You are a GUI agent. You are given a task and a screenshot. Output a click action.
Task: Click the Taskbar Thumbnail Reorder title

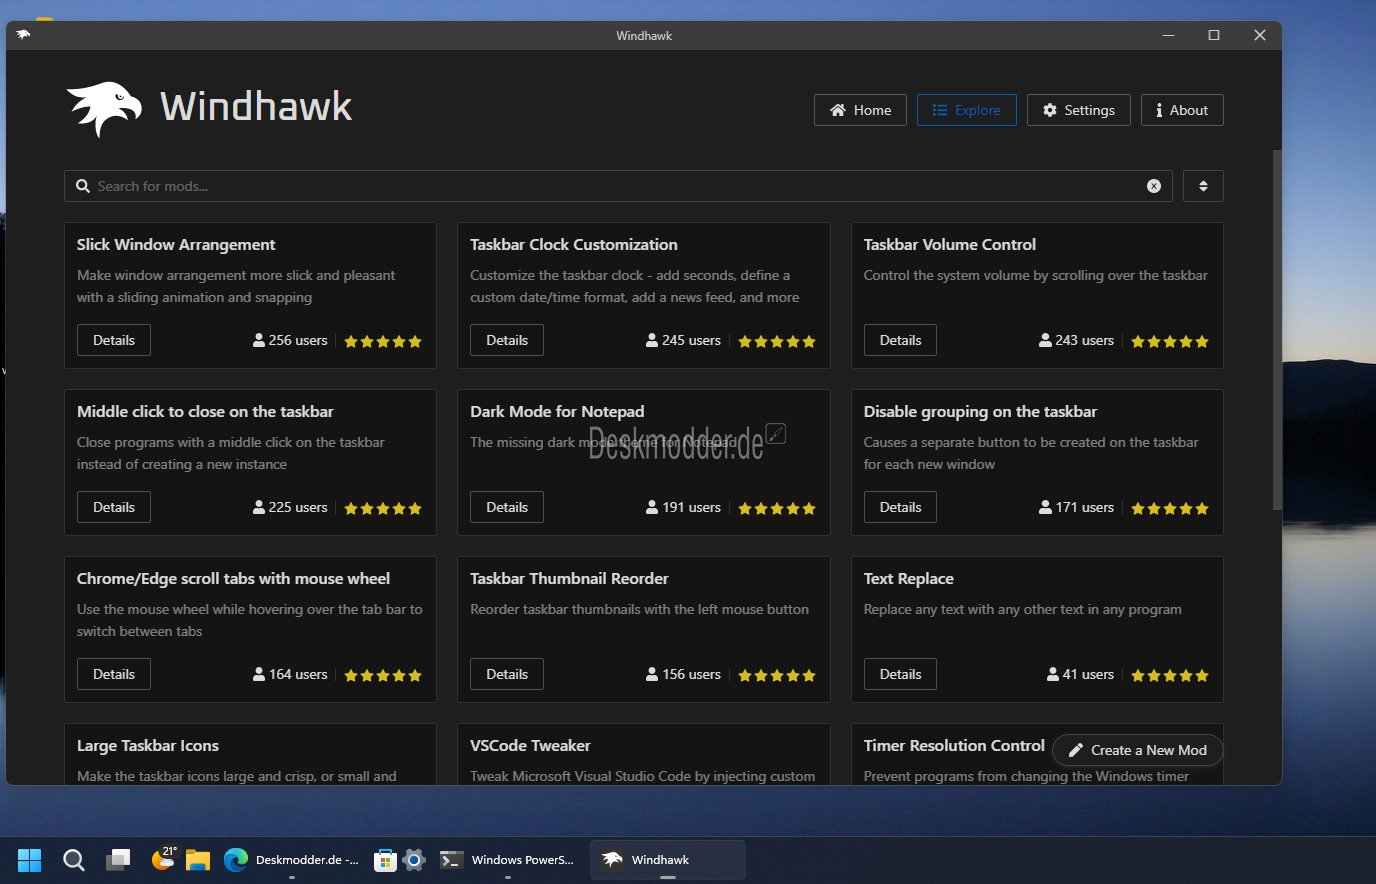point(569,578)
